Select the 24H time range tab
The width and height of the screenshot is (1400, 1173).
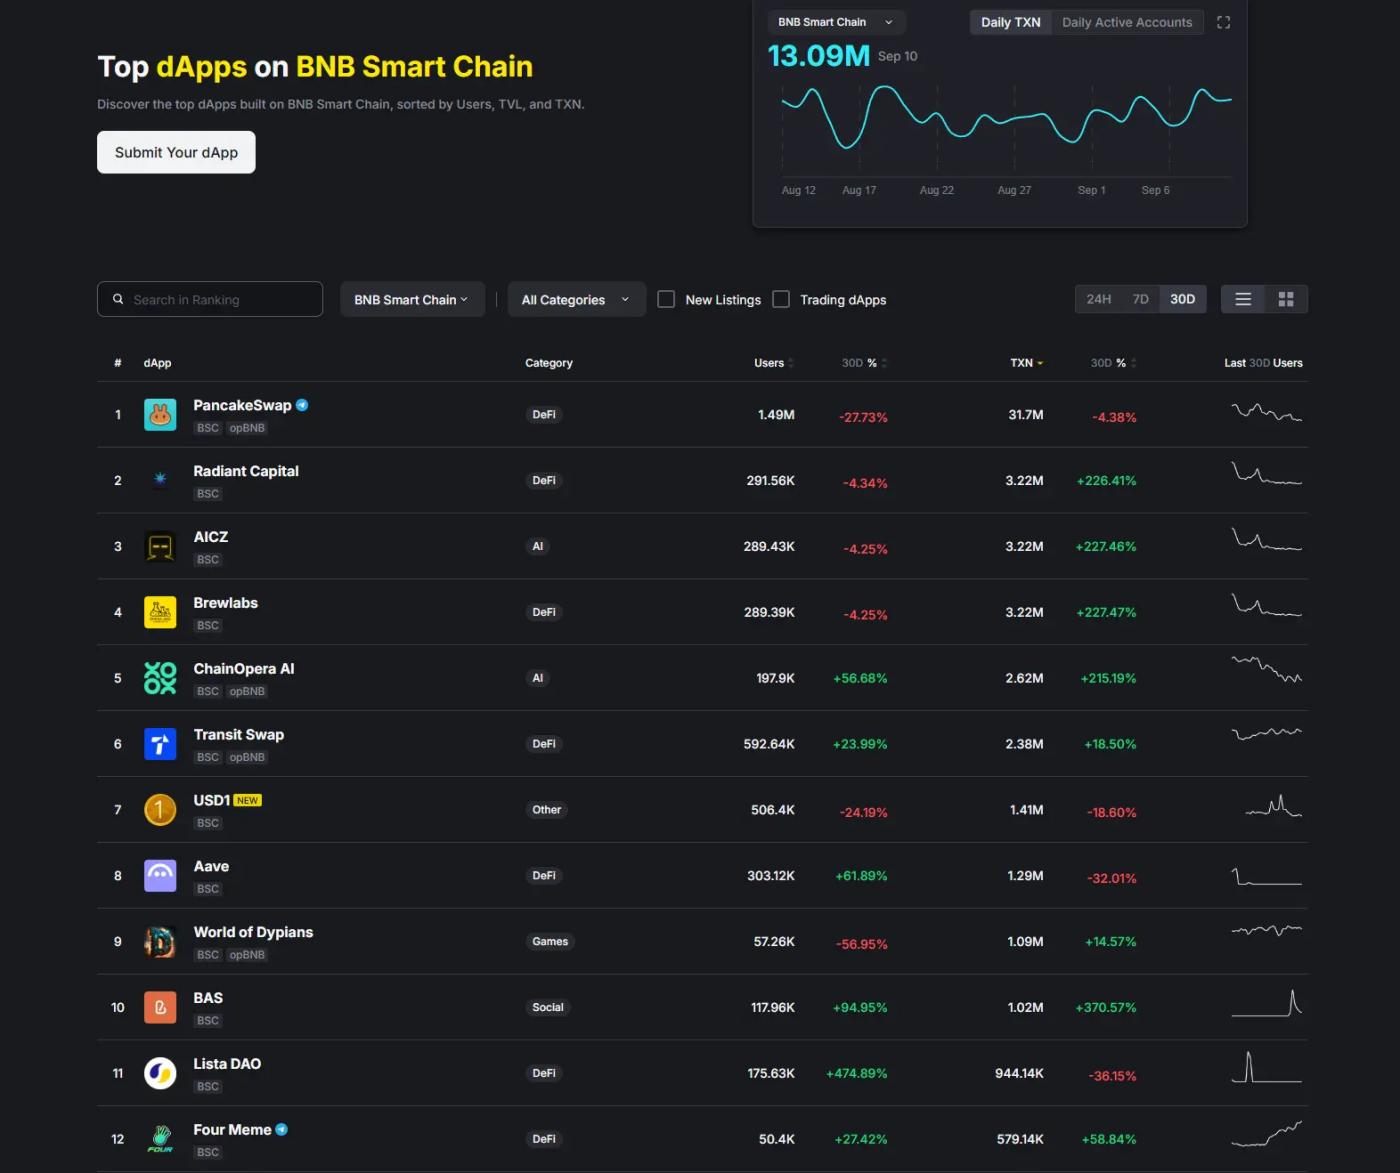(1098, 299)
